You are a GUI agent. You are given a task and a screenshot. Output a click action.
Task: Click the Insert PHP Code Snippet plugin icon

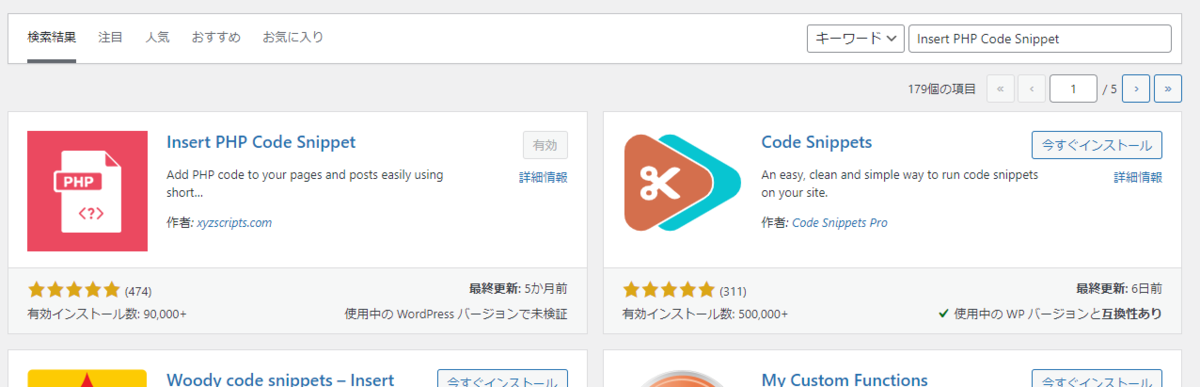pyautogui.click(x=87, y=191)
